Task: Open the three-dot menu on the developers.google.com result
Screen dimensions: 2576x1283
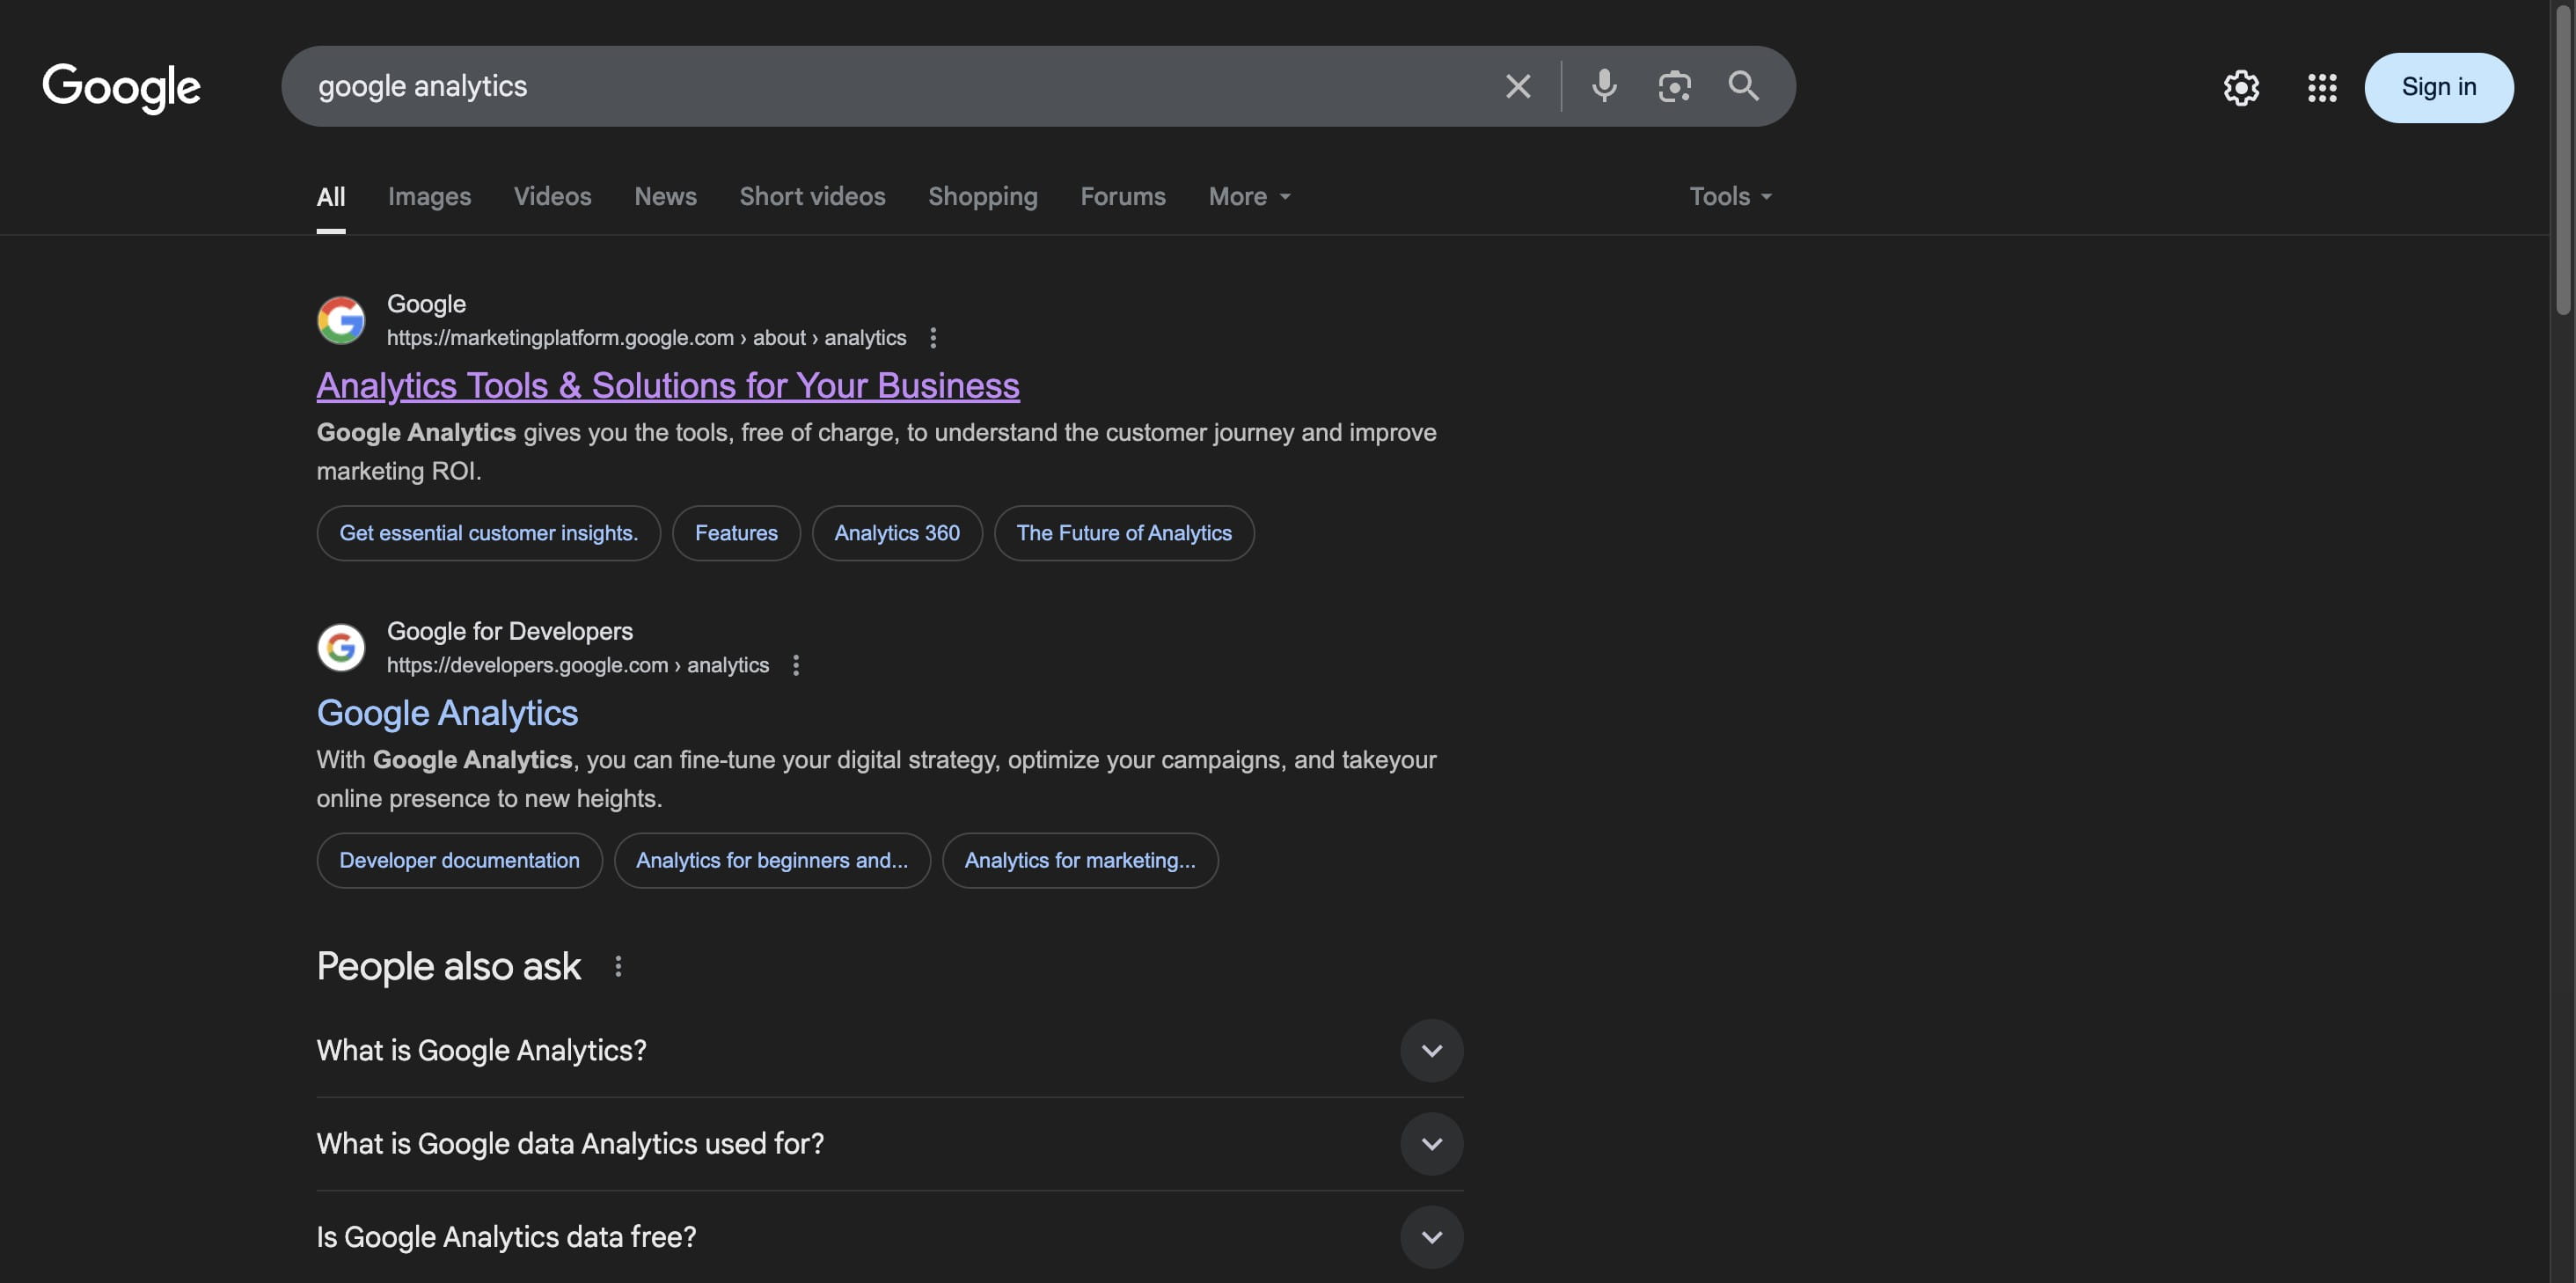Action: (x=795, y=664)
